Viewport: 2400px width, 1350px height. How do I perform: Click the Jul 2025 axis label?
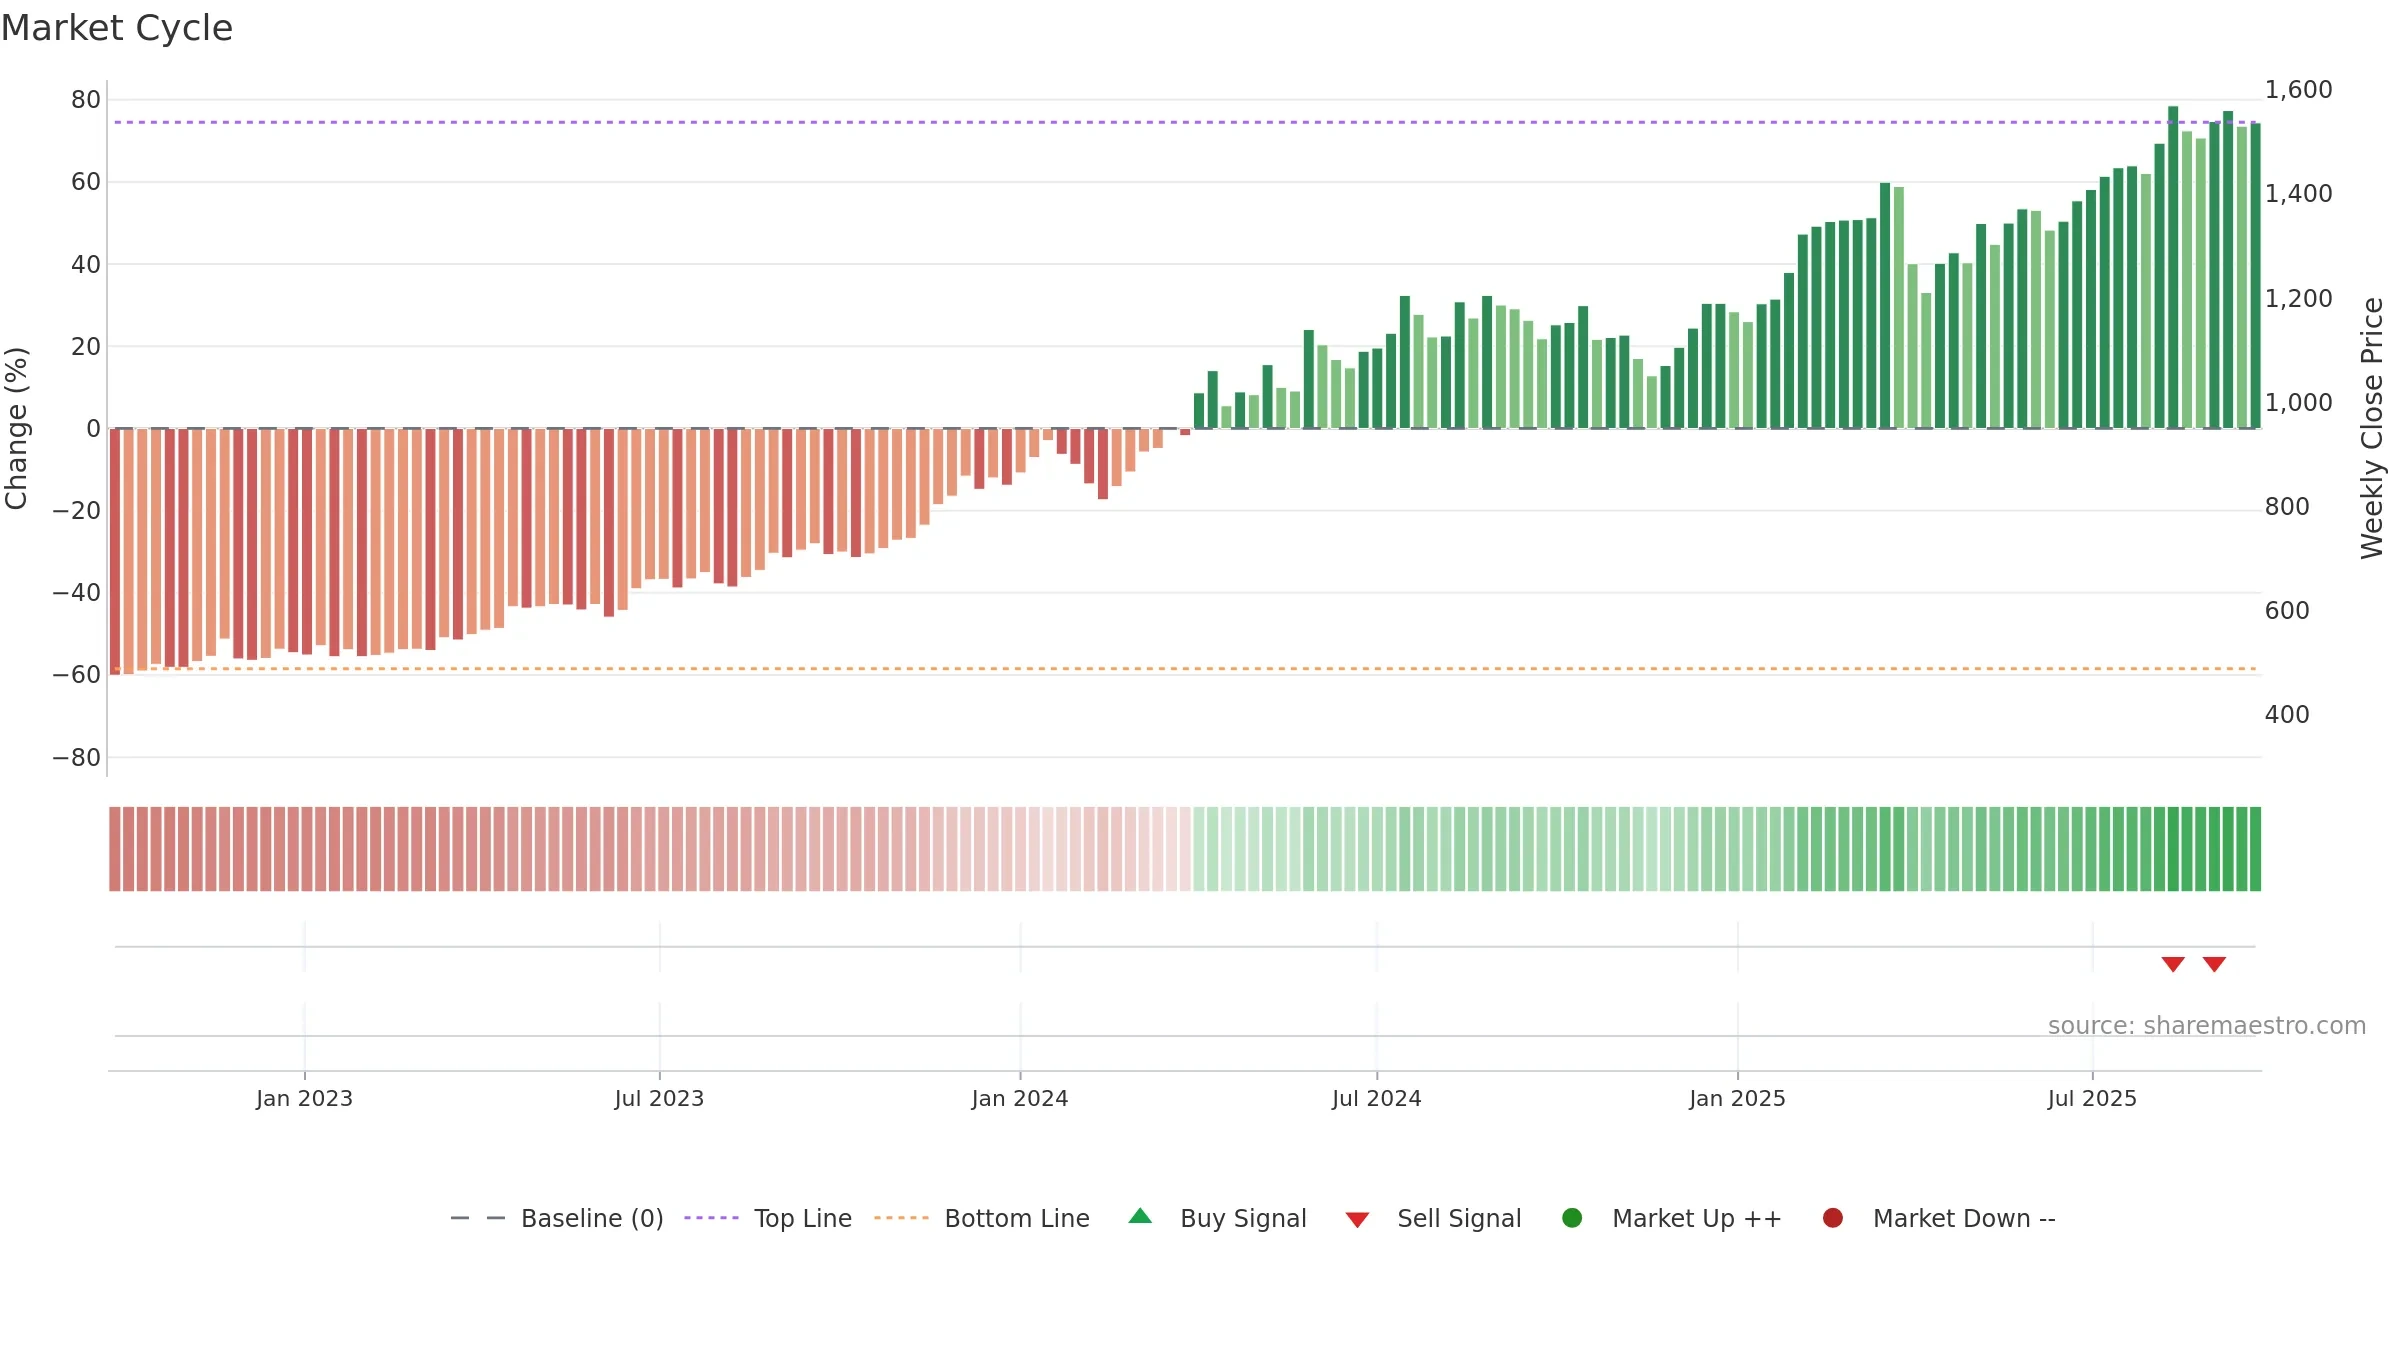[2092, 1098]
